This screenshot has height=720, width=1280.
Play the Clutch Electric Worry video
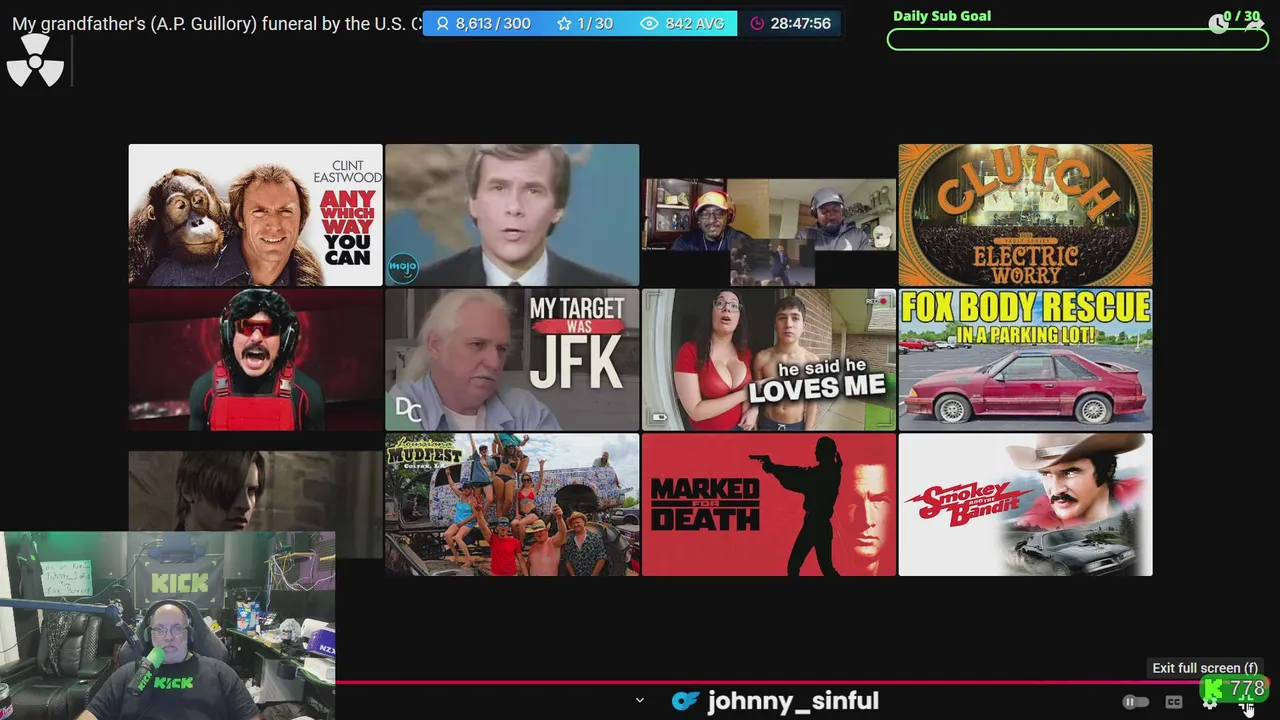click(x=1025, y=215)
